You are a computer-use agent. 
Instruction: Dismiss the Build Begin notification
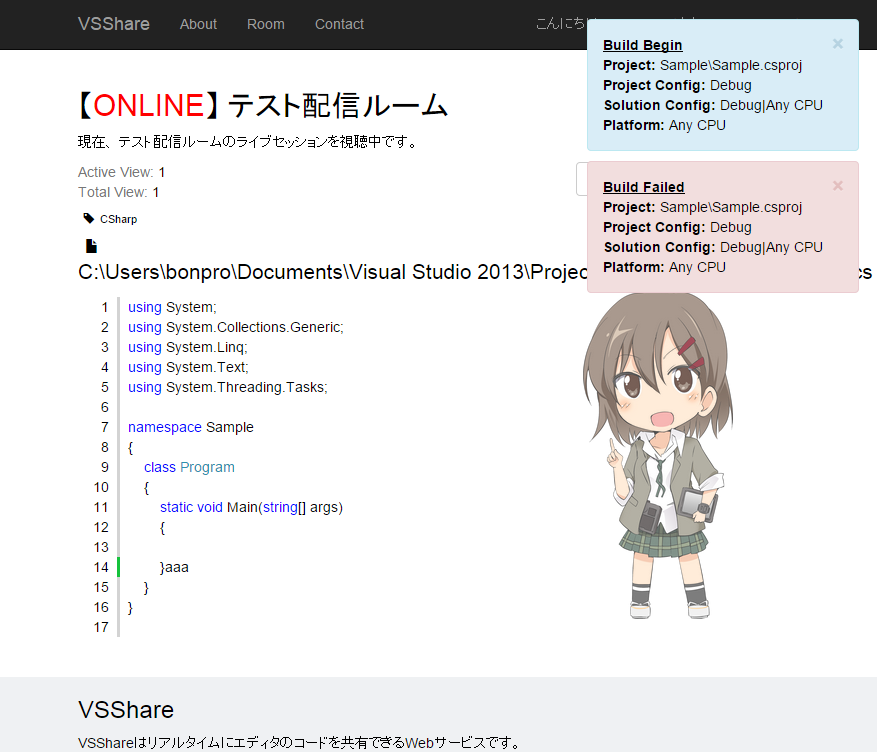coord(837,43)
